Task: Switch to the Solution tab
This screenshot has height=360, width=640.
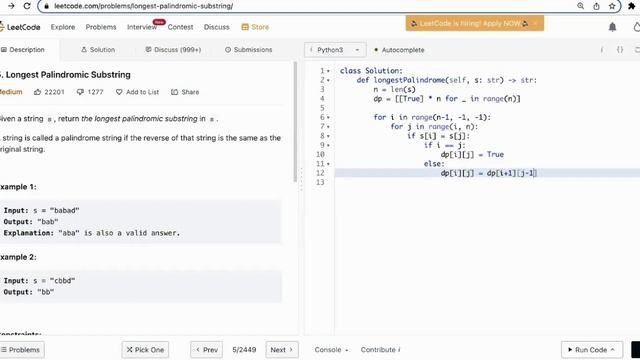Action: click(98, 49)
